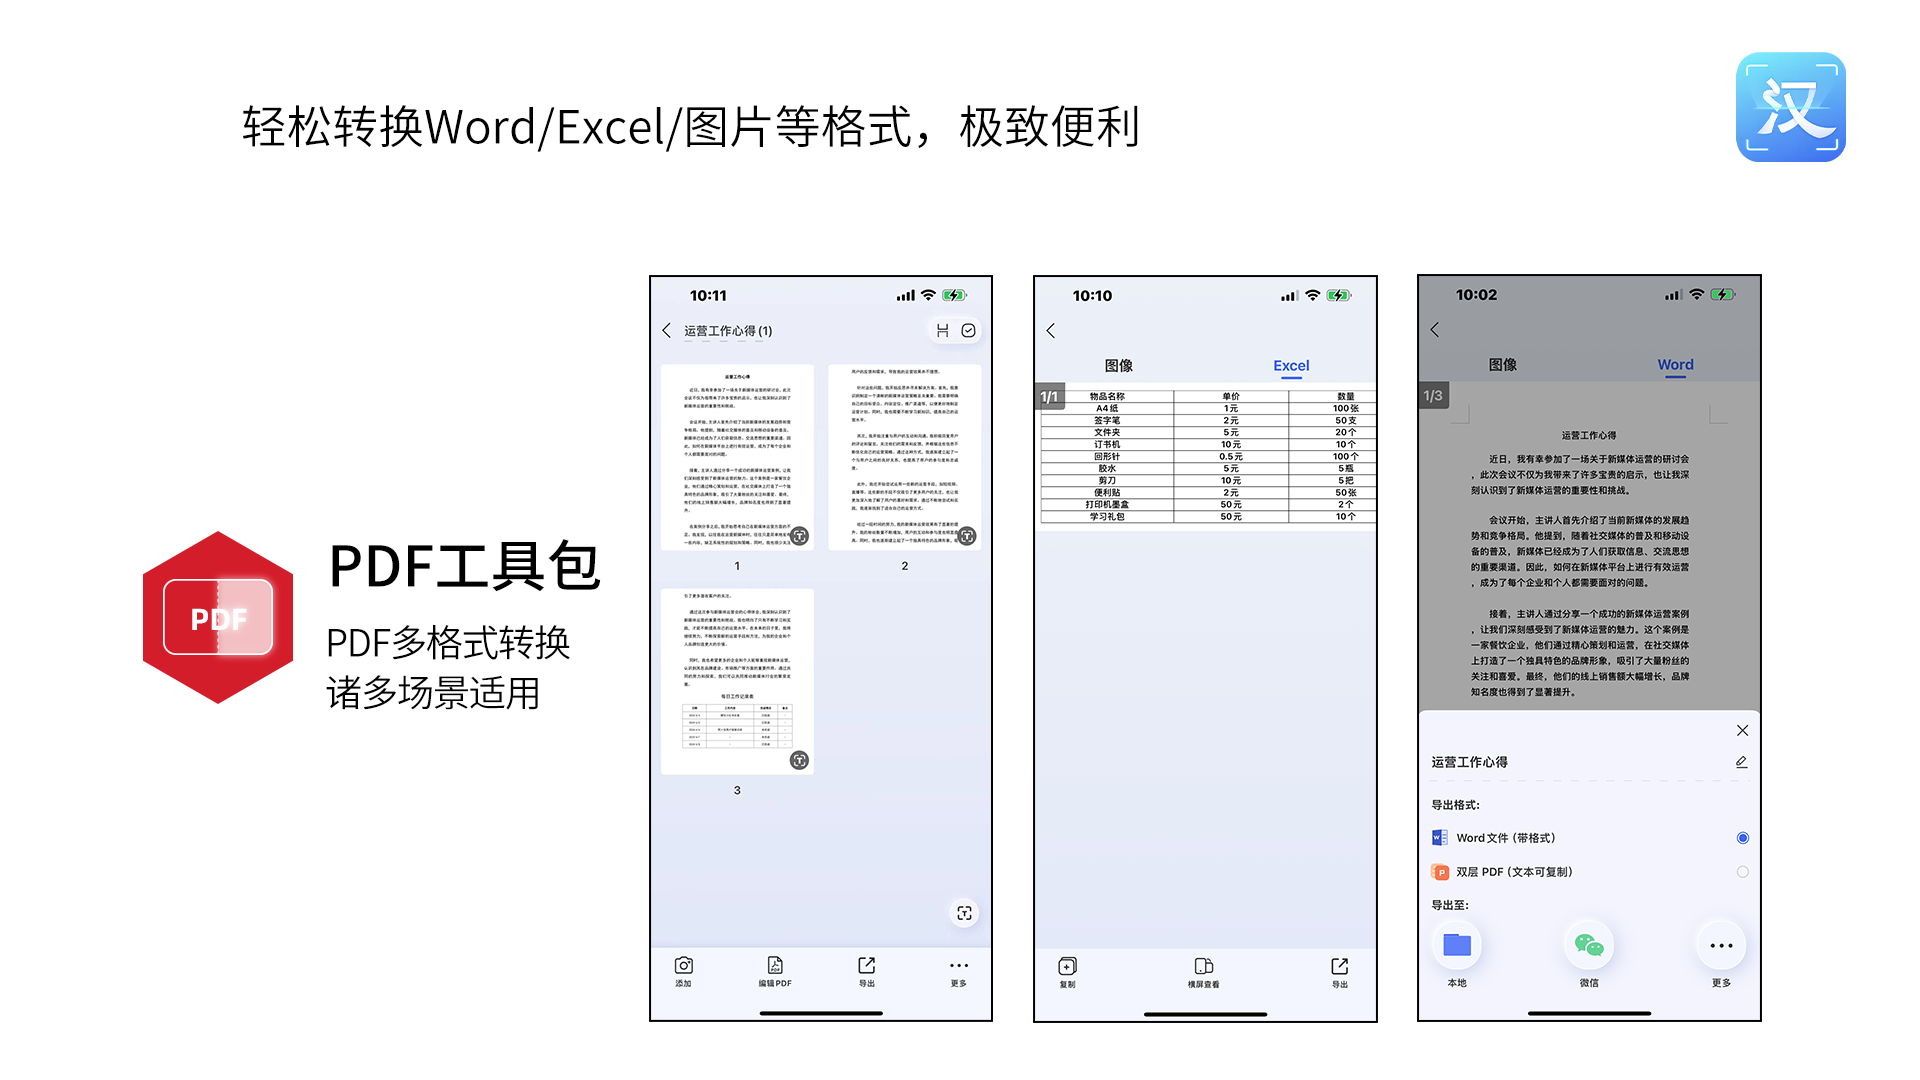Tap floating text-recognition scan button
1920x1080 pixels.
[964, 913]
